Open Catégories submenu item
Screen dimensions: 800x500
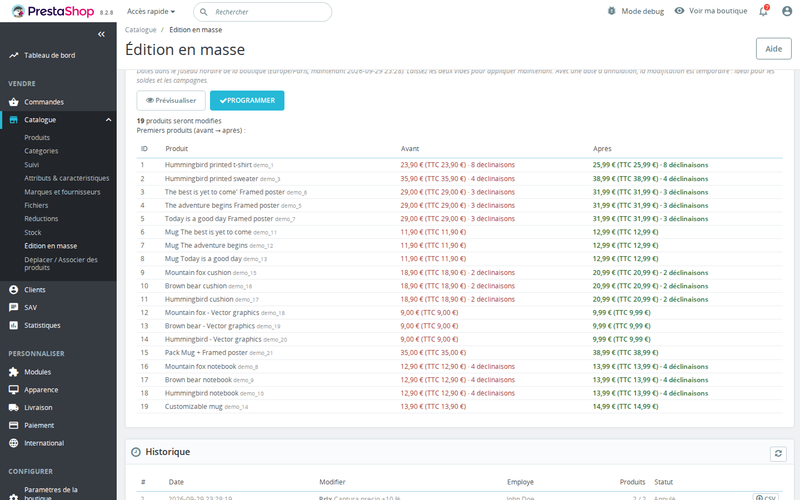tap(41, 151)
